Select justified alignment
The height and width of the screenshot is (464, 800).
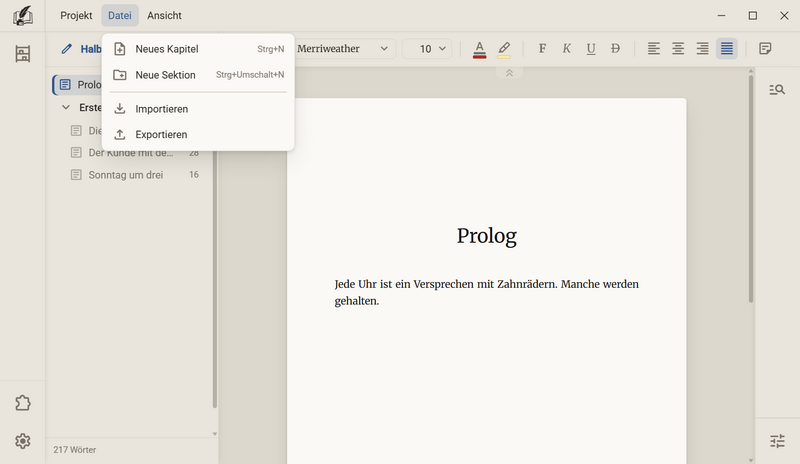pos(727,49)
